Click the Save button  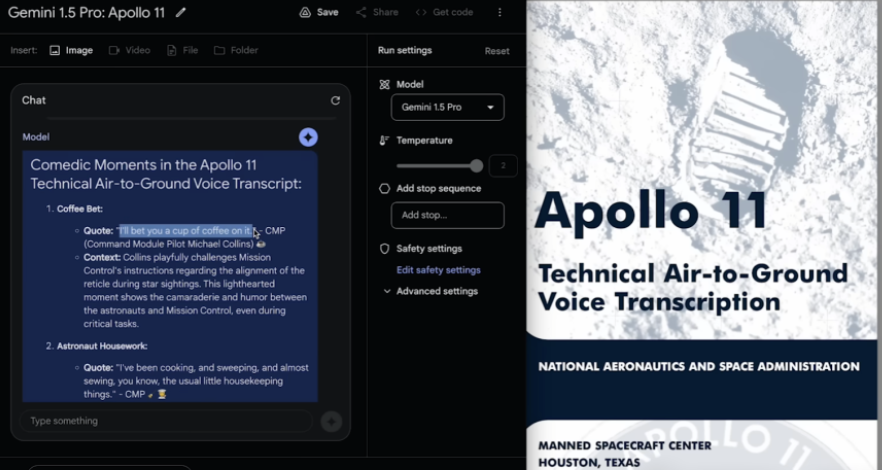coord(319,12)
